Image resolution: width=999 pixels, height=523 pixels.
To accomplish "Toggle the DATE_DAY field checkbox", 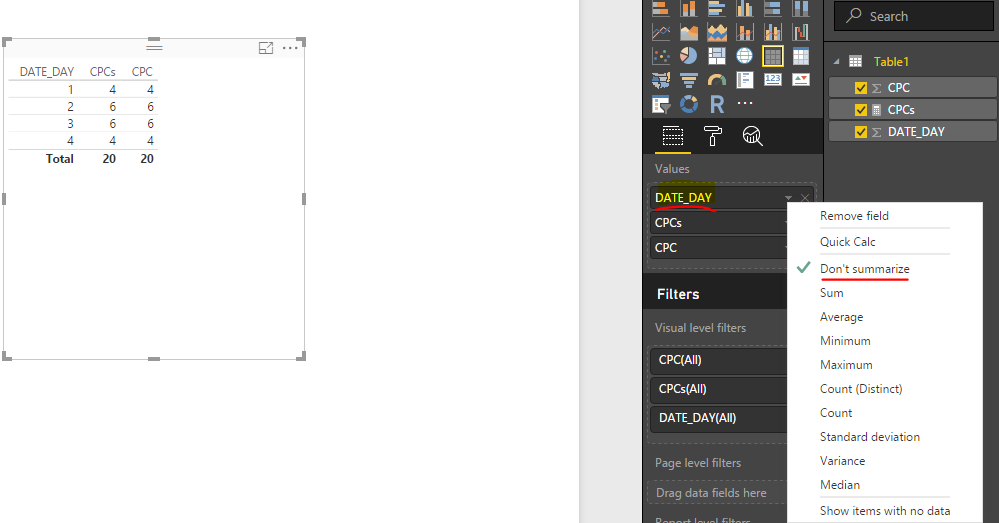I will coord(861,132).
